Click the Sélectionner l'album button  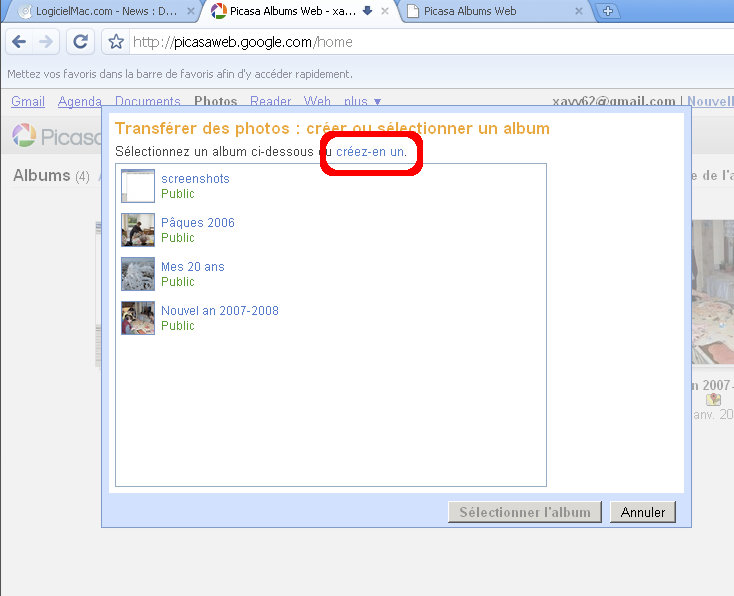(525, 512)
